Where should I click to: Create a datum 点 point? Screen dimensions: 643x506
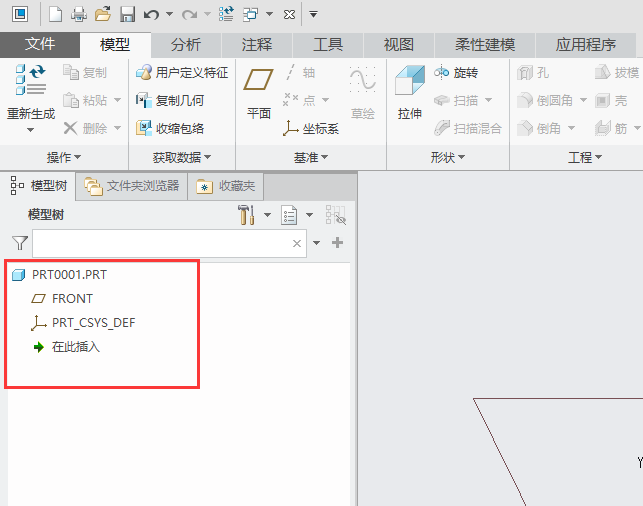point(299,100)
